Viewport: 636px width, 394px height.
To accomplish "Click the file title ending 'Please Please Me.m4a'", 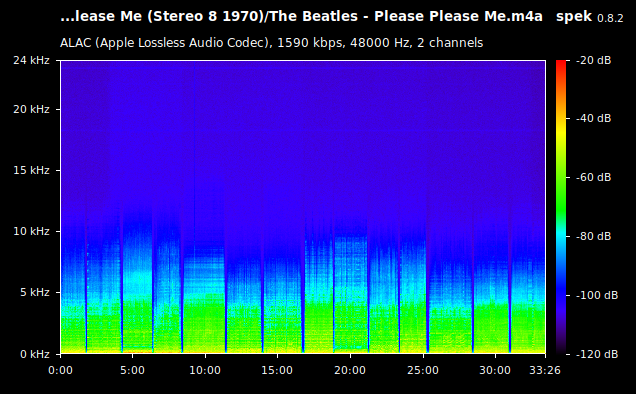I will click(301, 17).
